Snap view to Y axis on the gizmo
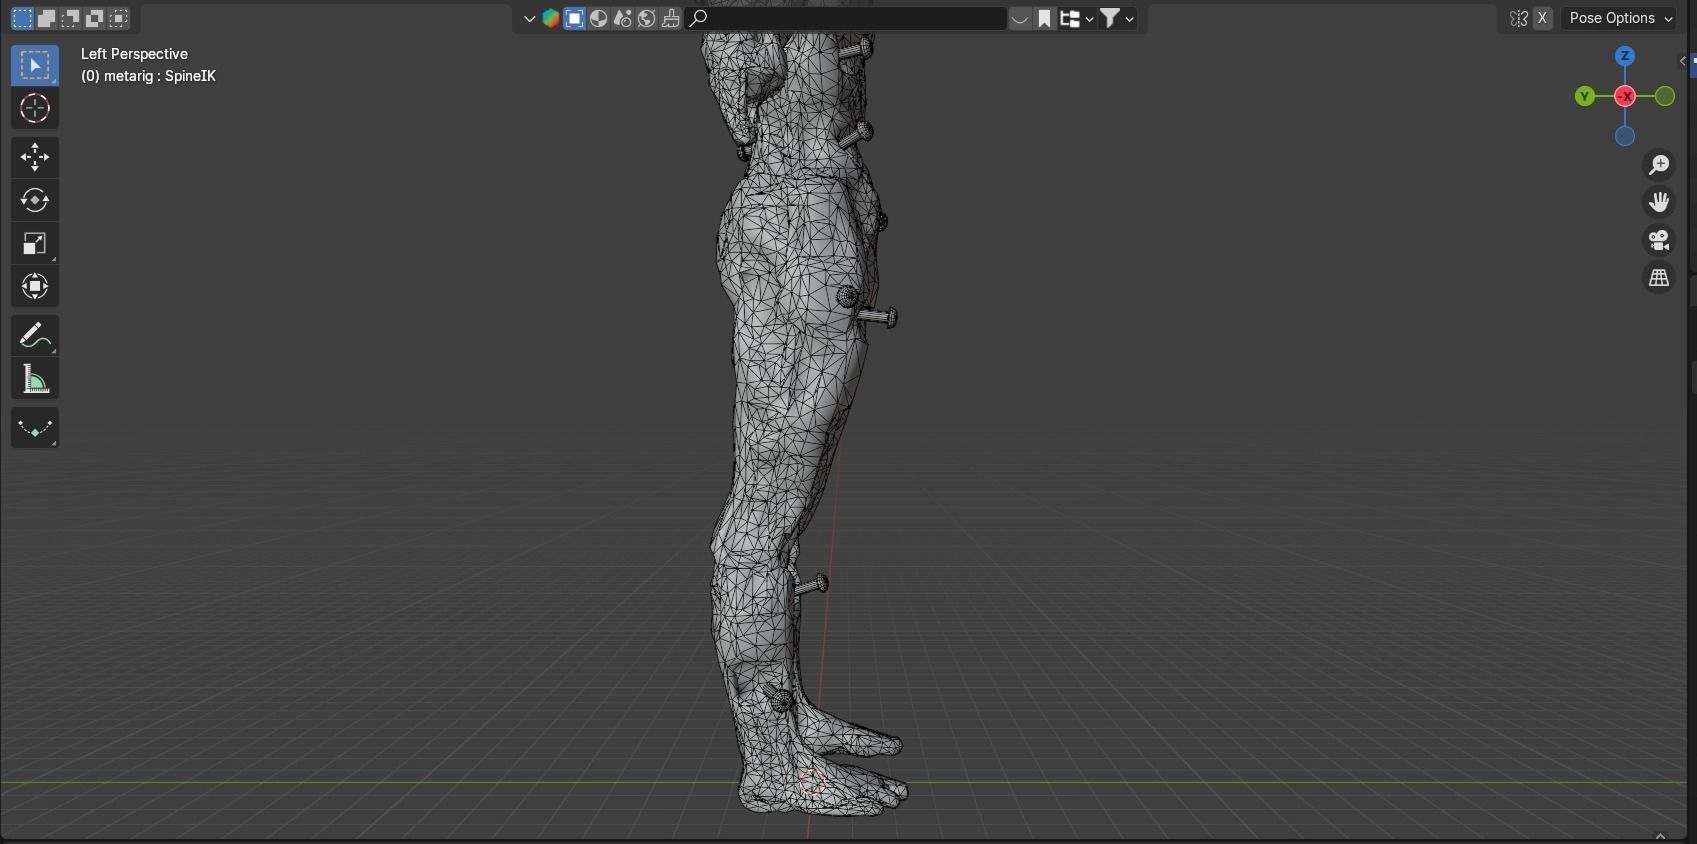Screen dimensions: 1697x844 click(x=1585, y=96)
